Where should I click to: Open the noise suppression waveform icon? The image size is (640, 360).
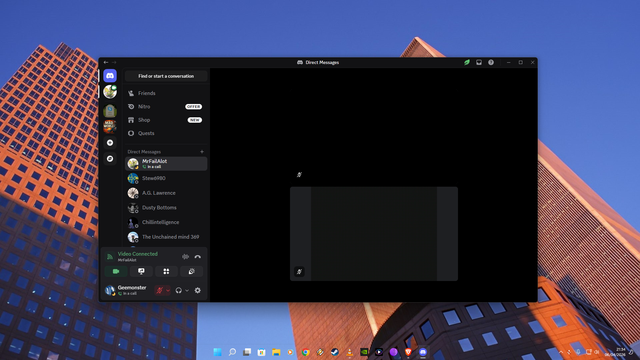(x=185, y=257)
